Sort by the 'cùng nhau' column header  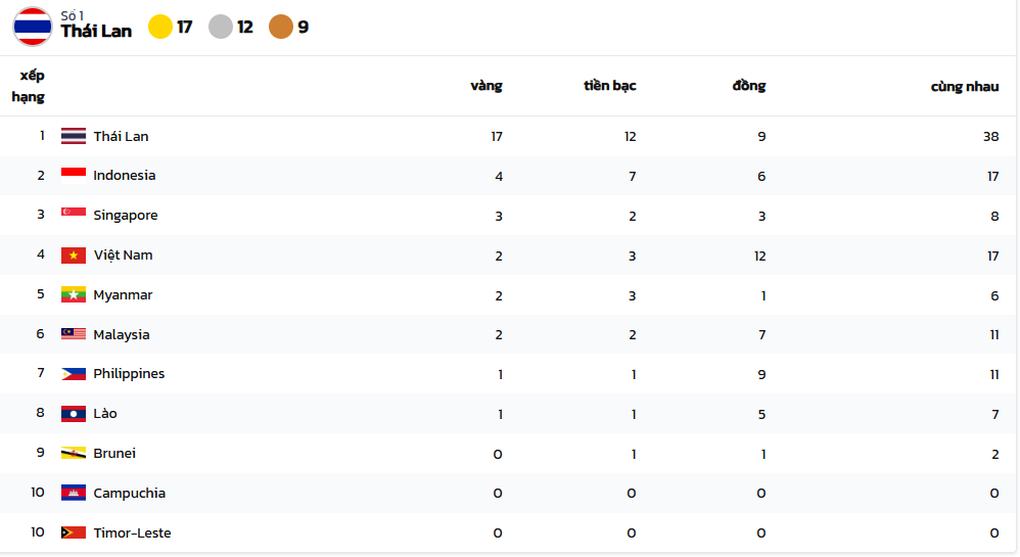click(x=965, y=87)
